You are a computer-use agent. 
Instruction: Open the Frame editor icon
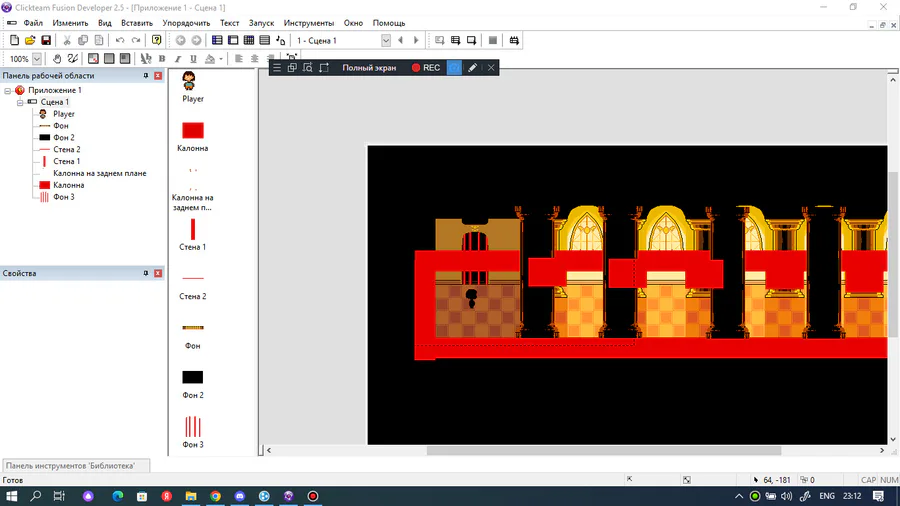pos(233,40)
